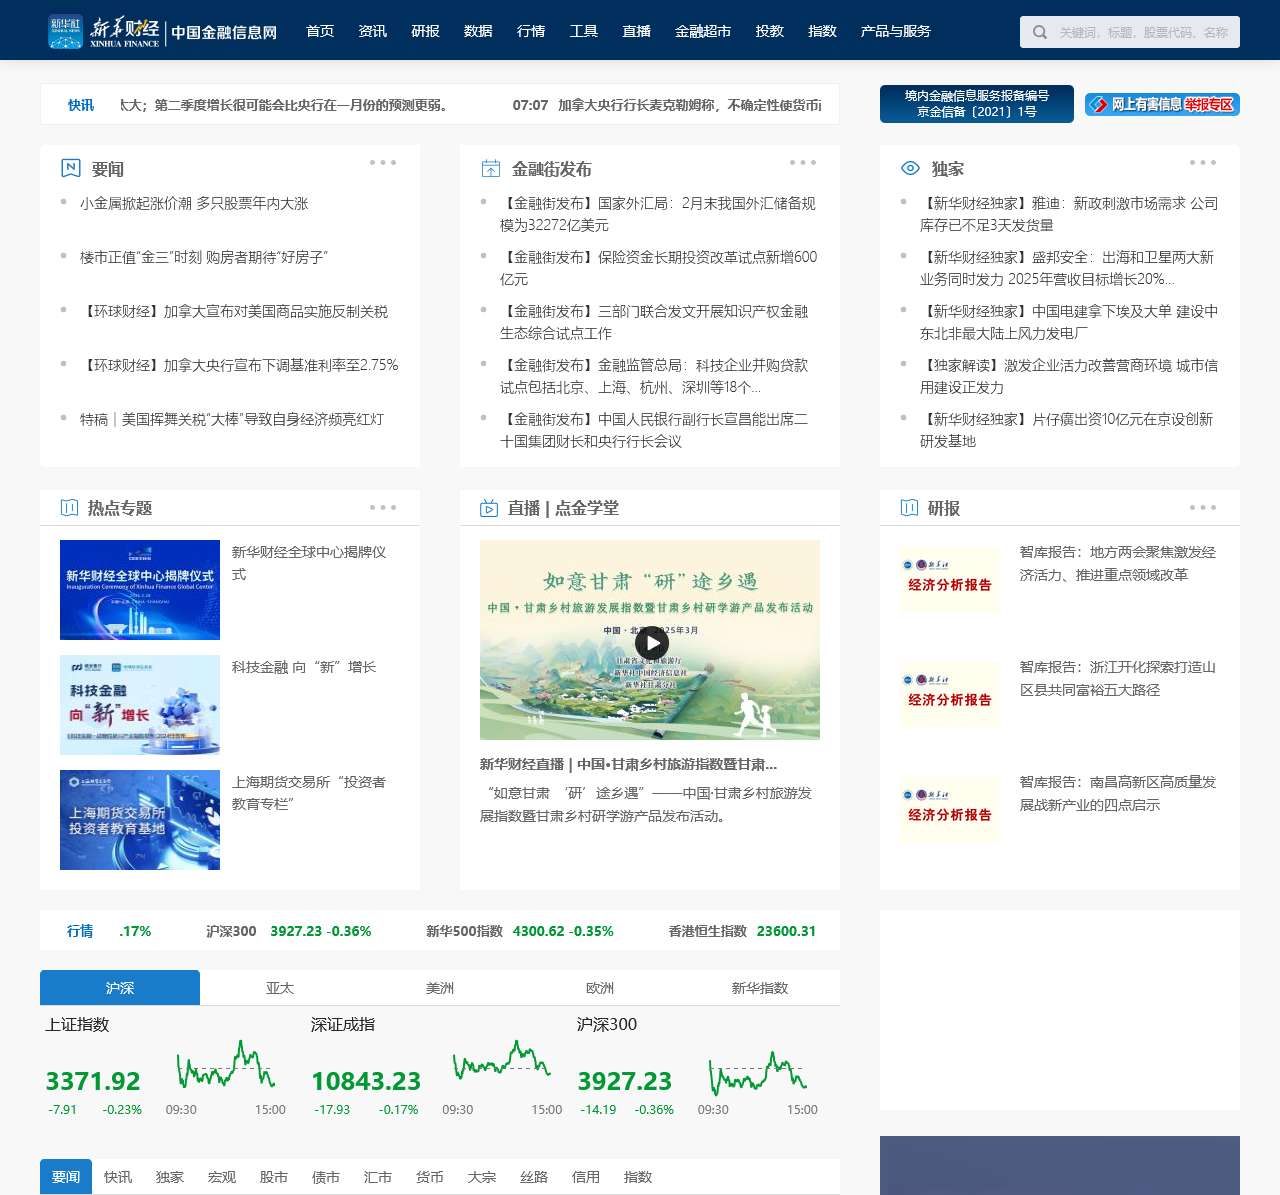The image size is (1280, 1195).
Task: Open the 行情 menu item
Action: coord(531,31)
